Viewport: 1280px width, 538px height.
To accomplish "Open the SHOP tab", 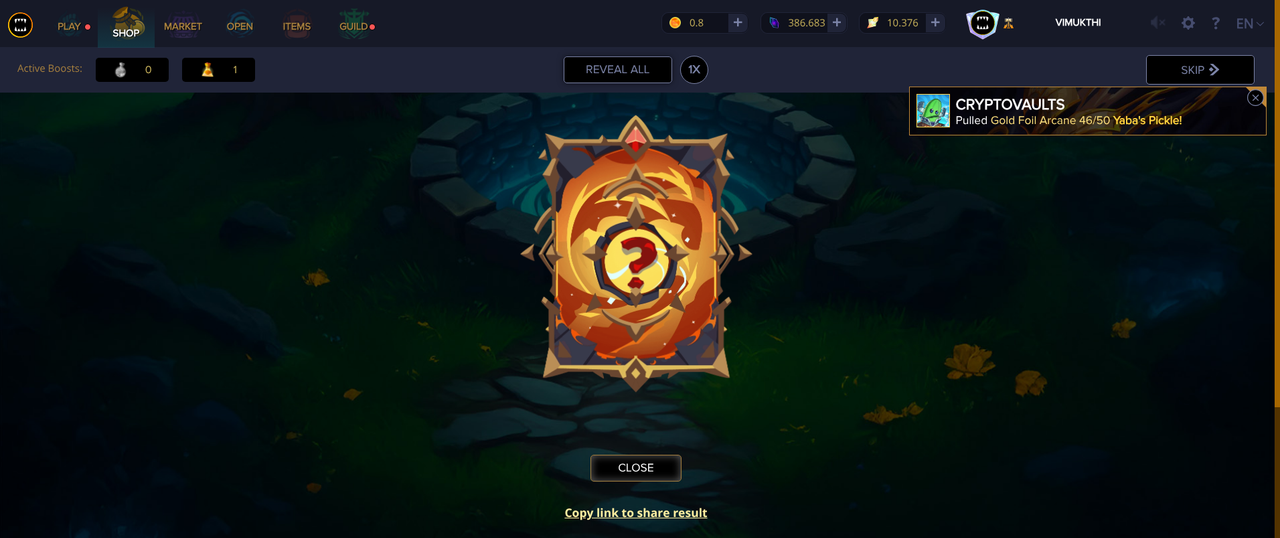I will [126, 24].
